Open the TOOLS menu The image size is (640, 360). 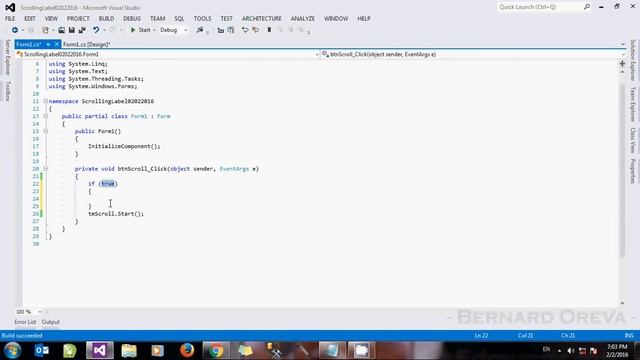tap(202, 19)
